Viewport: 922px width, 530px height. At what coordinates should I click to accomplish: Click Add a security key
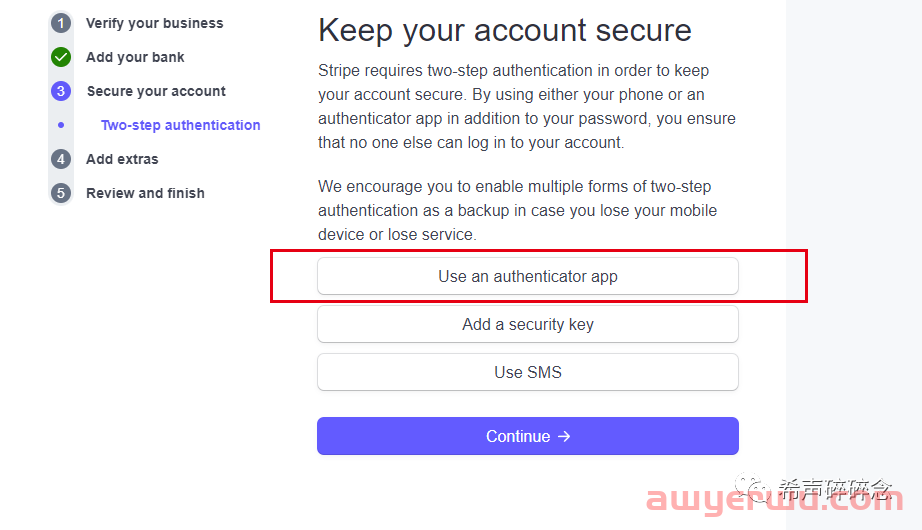[x=527, y=324]
